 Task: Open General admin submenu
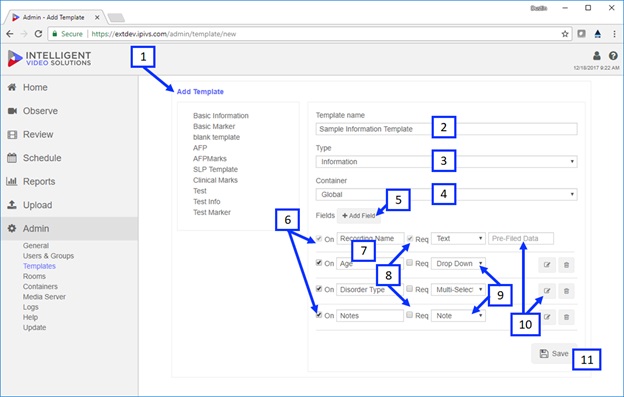(36, 246)
